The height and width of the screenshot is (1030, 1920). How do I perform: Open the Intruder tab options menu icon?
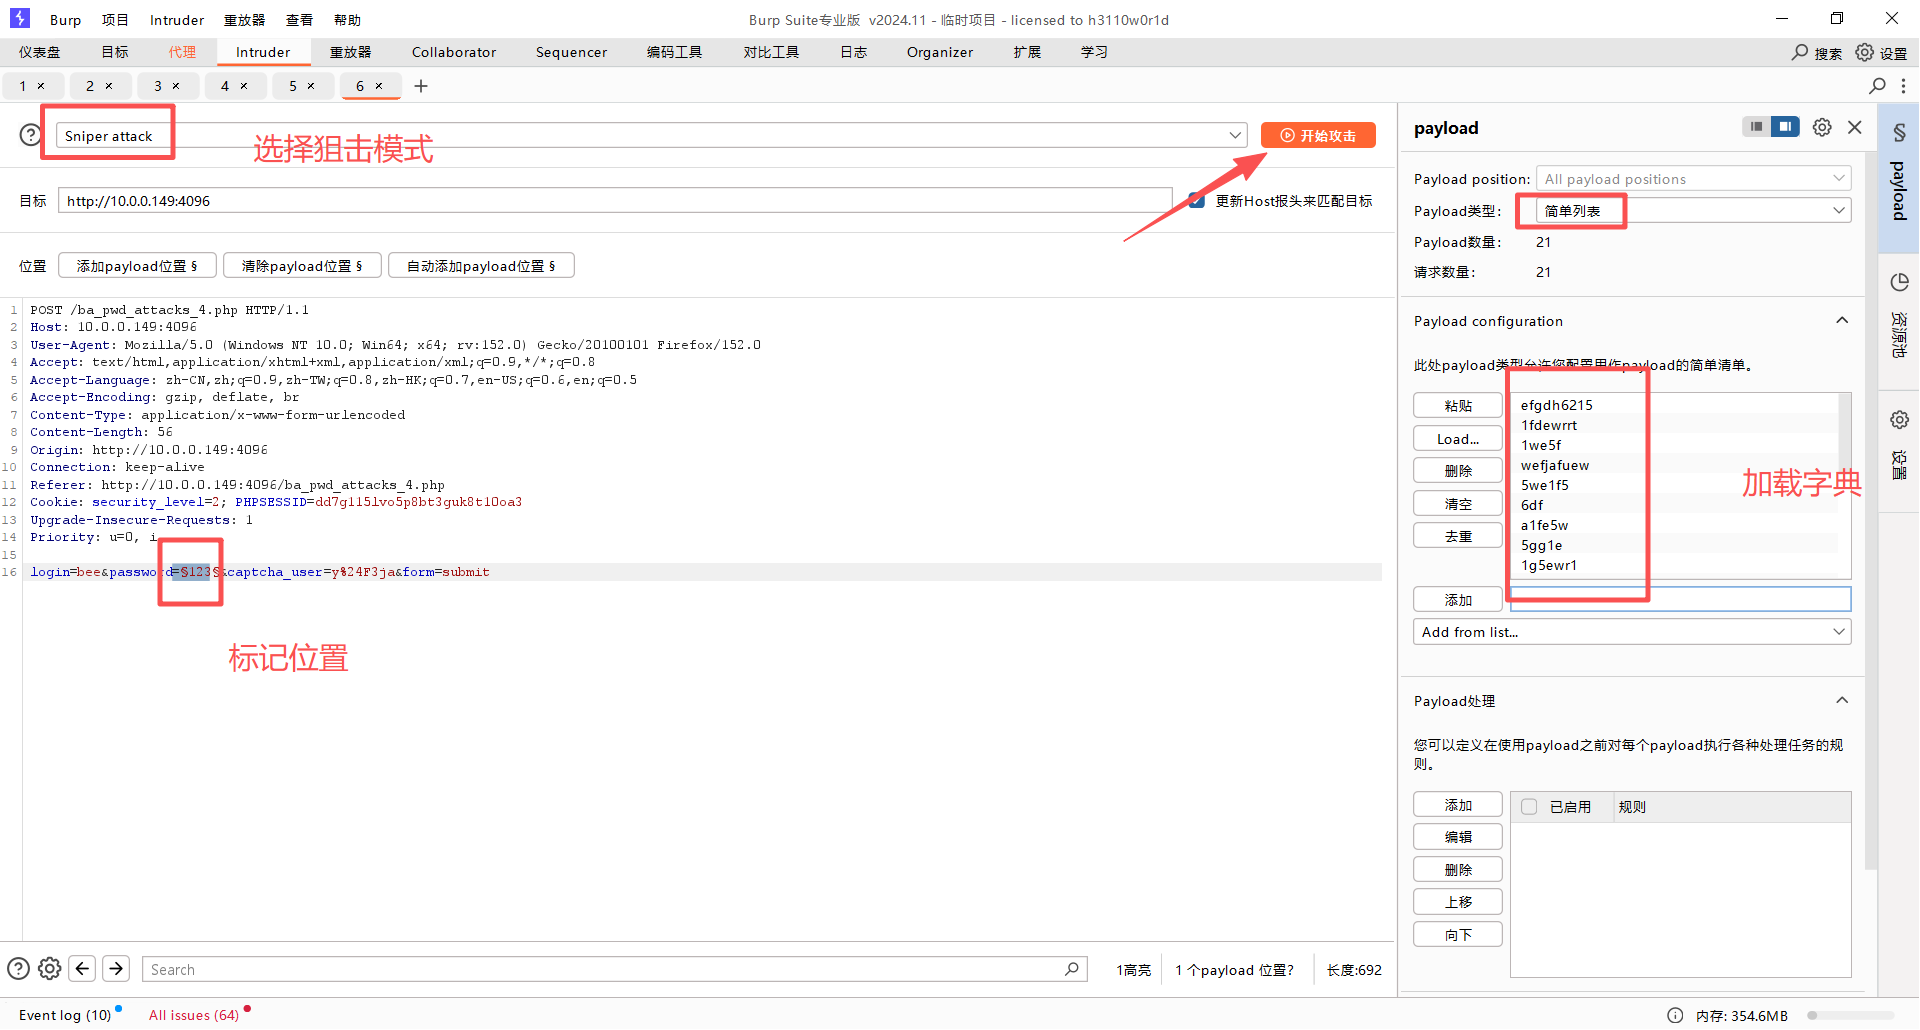tap(1903, 86)
